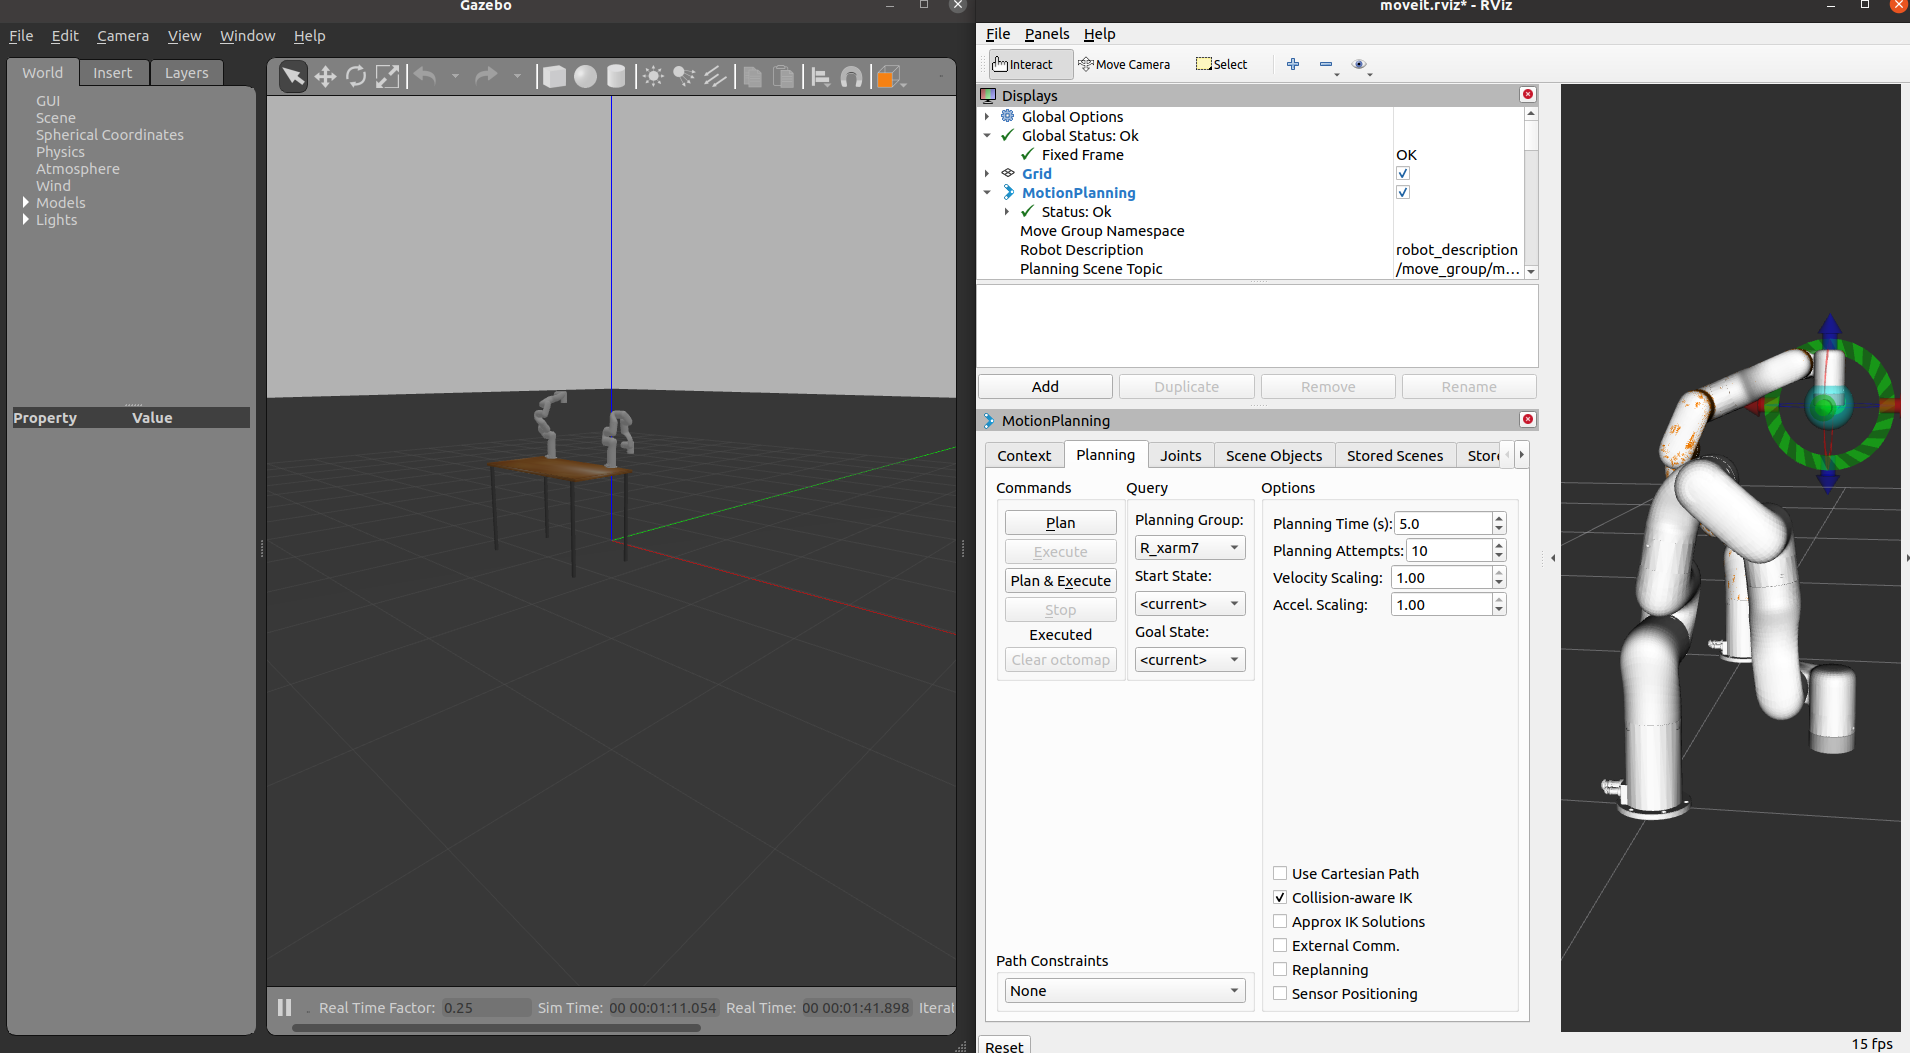Click the Add display button
Image resolution: width=1910 pixels, height=1053 pixels.
tap(1044, 386)
